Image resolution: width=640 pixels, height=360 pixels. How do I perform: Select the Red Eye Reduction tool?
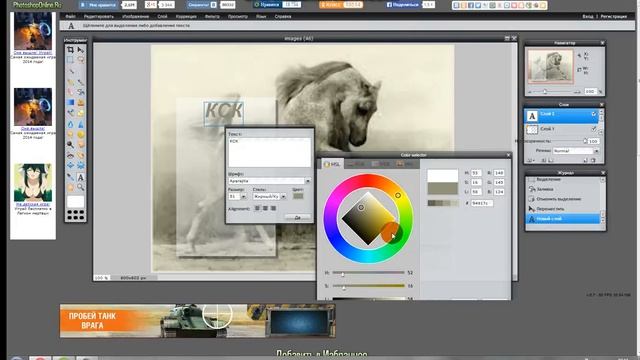point(70,156)
